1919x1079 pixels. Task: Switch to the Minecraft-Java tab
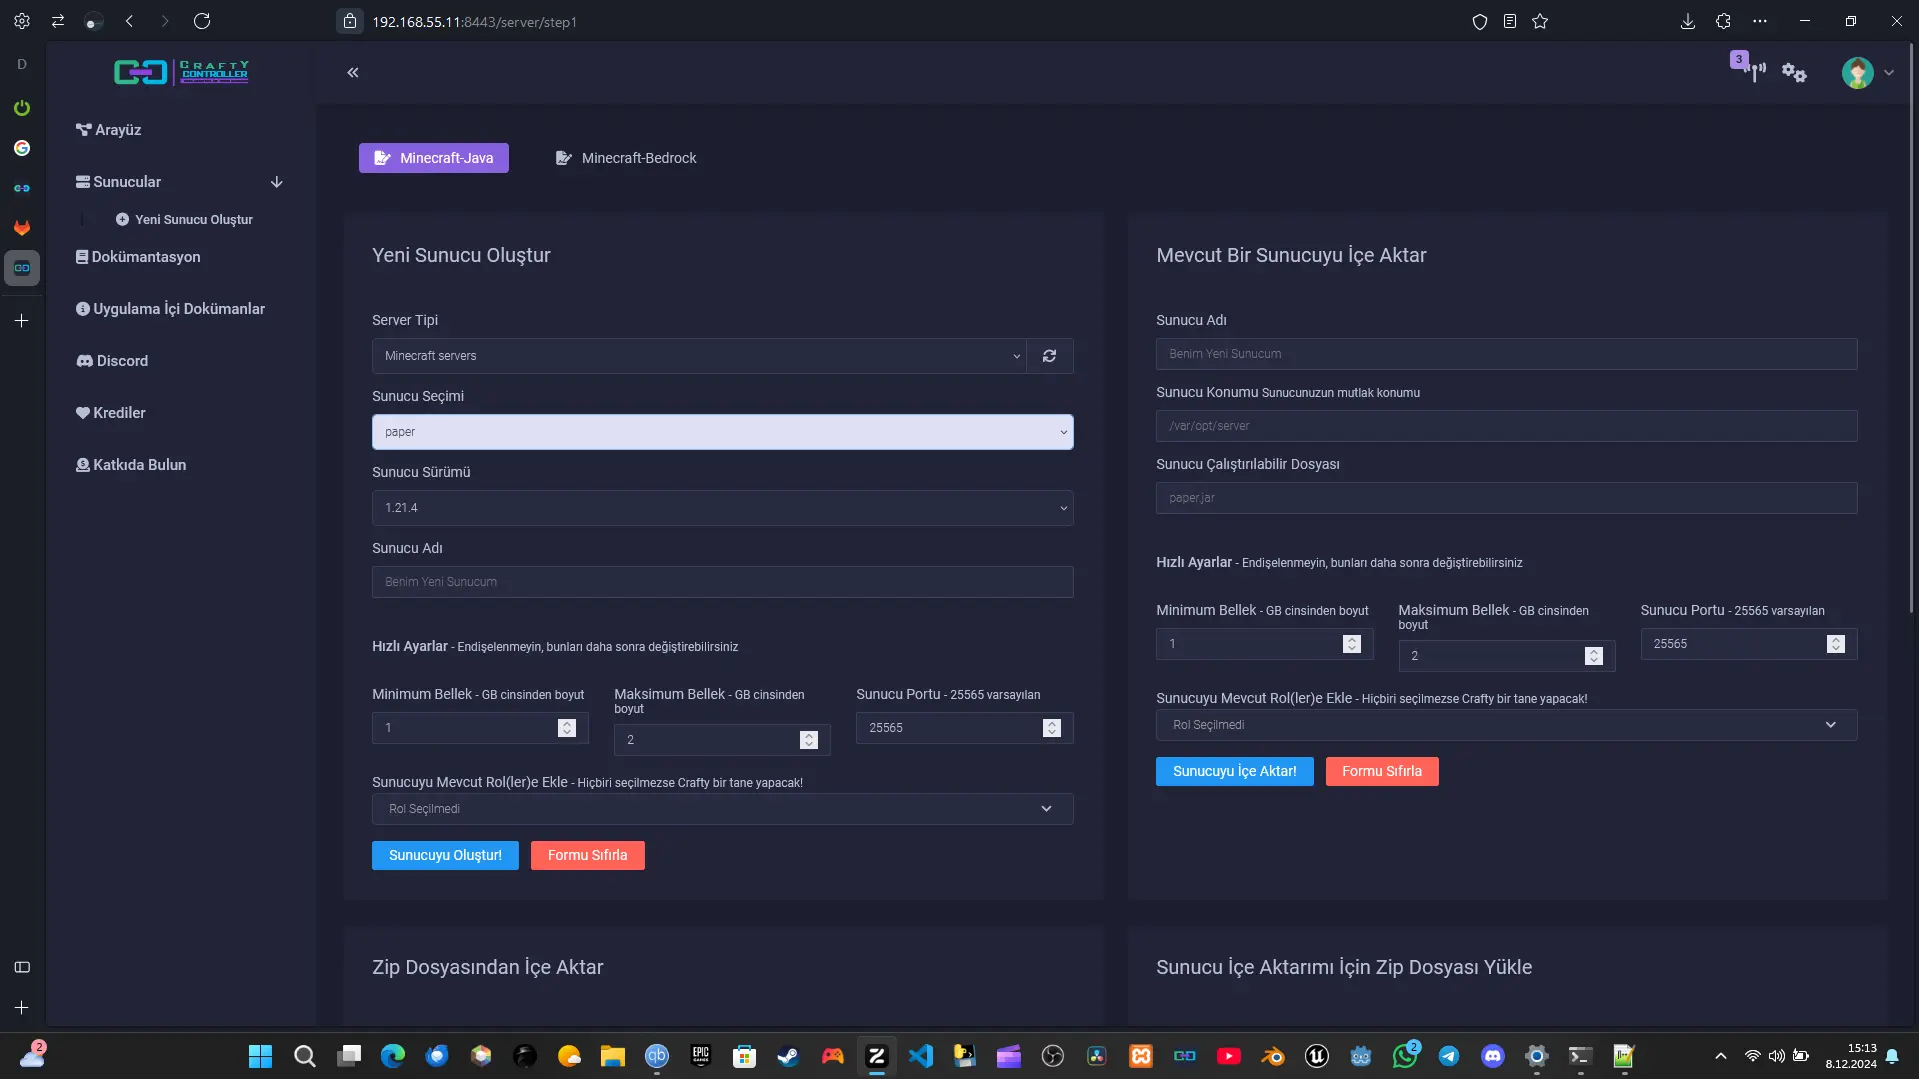pyautogui.click(x=434, y=158)
